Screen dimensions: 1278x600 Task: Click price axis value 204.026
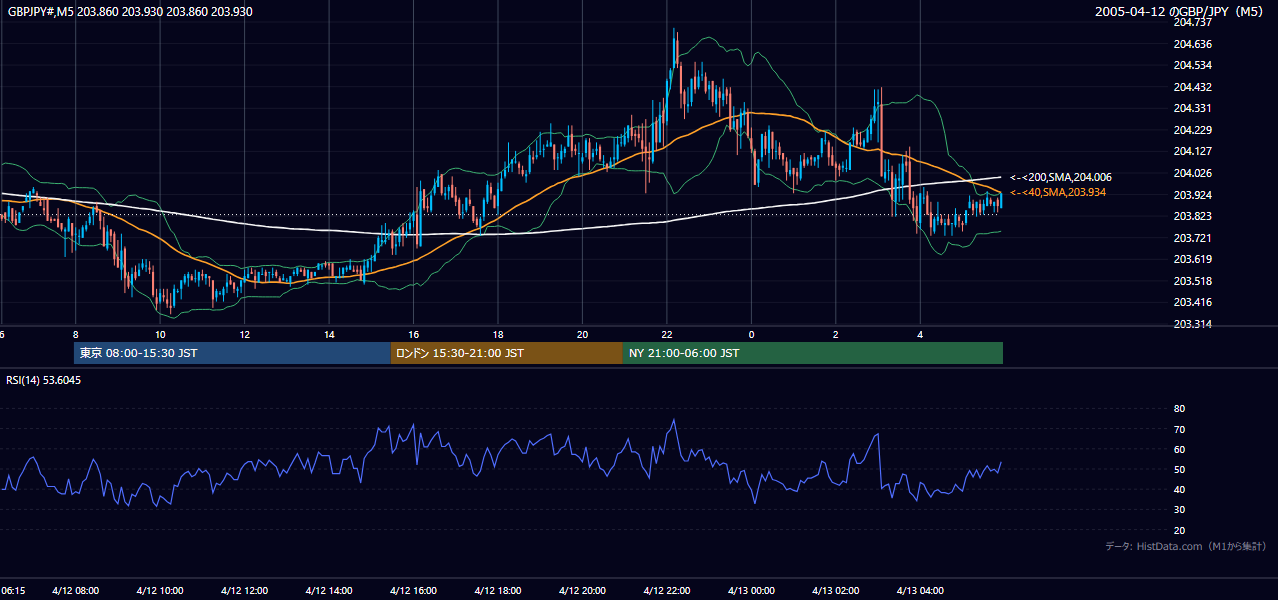click(x=1192, y=173)
